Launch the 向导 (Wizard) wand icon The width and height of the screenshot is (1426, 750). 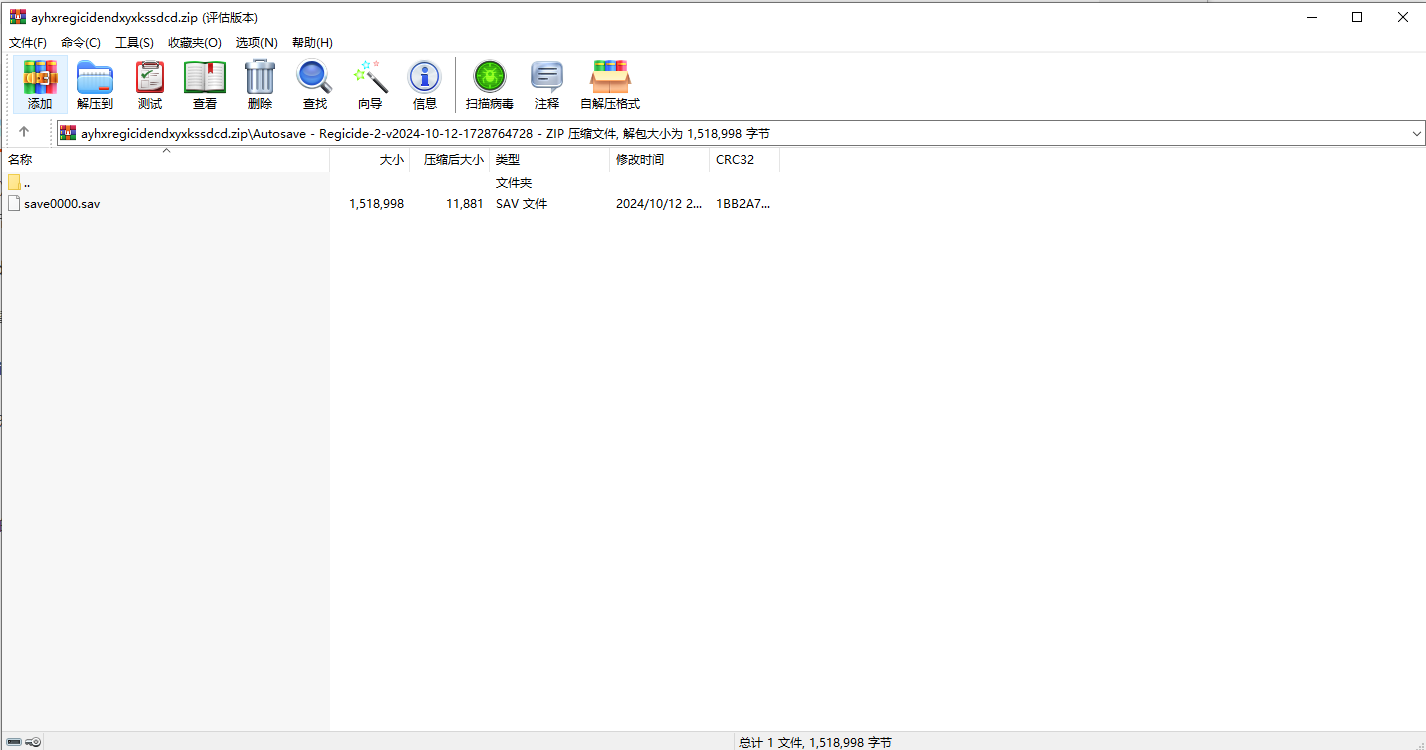click(x=370, y=84)
